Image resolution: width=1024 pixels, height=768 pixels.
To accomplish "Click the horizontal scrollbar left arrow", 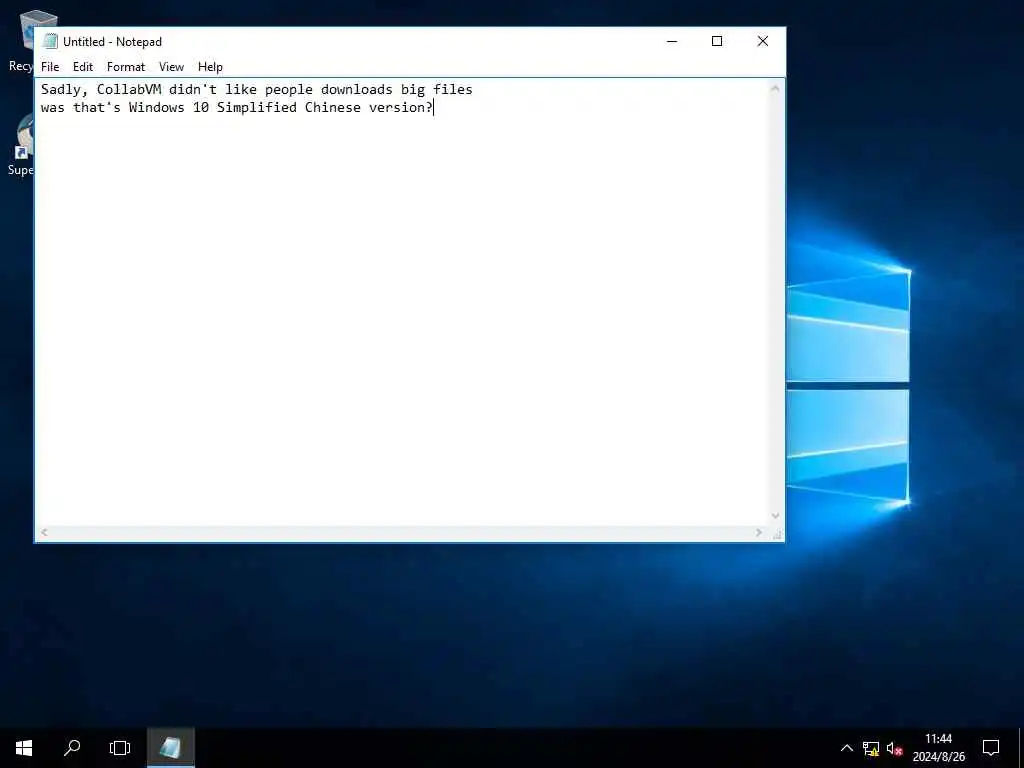I will coord(44,533).
